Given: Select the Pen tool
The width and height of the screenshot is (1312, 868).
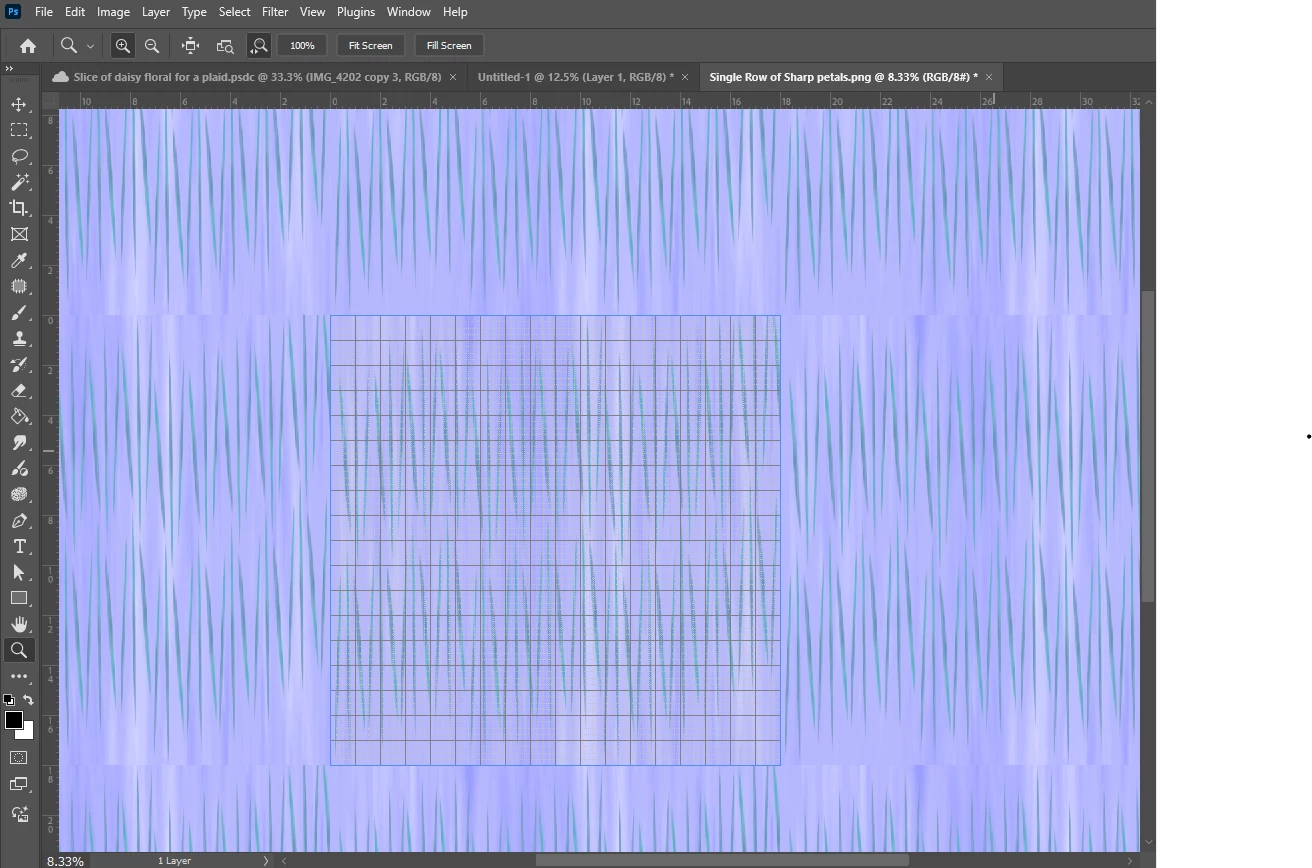Looking at the screenshot, I should (x=19, y=520).
